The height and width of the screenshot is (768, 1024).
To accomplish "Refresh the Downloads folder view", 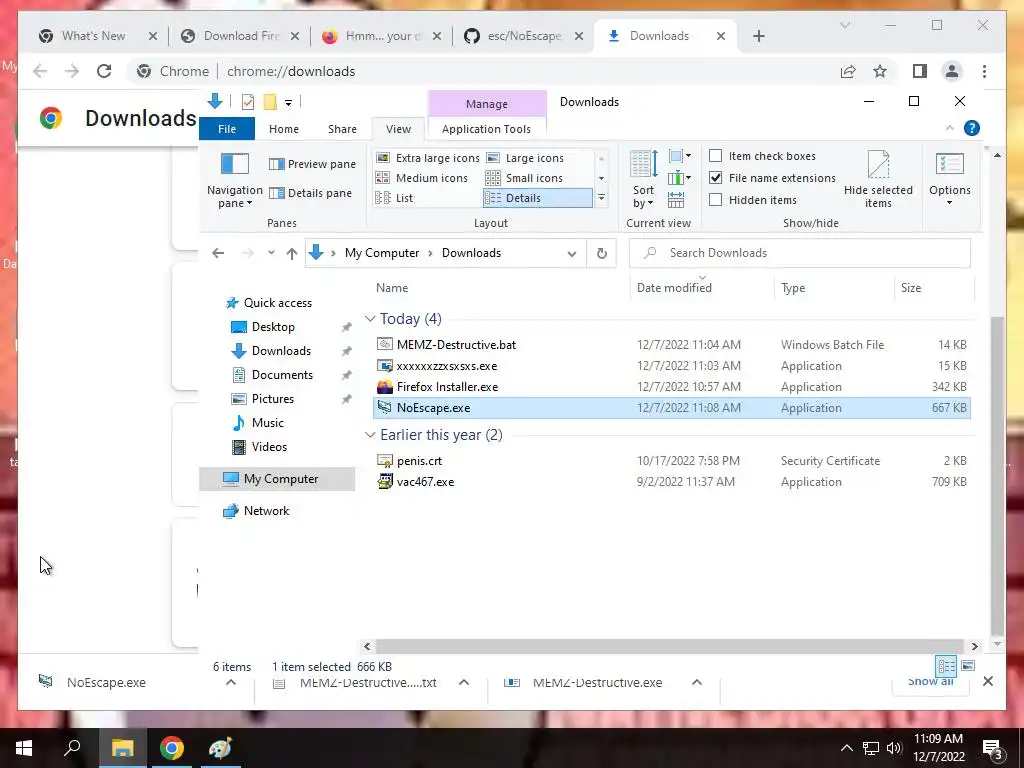I will pos(601,253).
